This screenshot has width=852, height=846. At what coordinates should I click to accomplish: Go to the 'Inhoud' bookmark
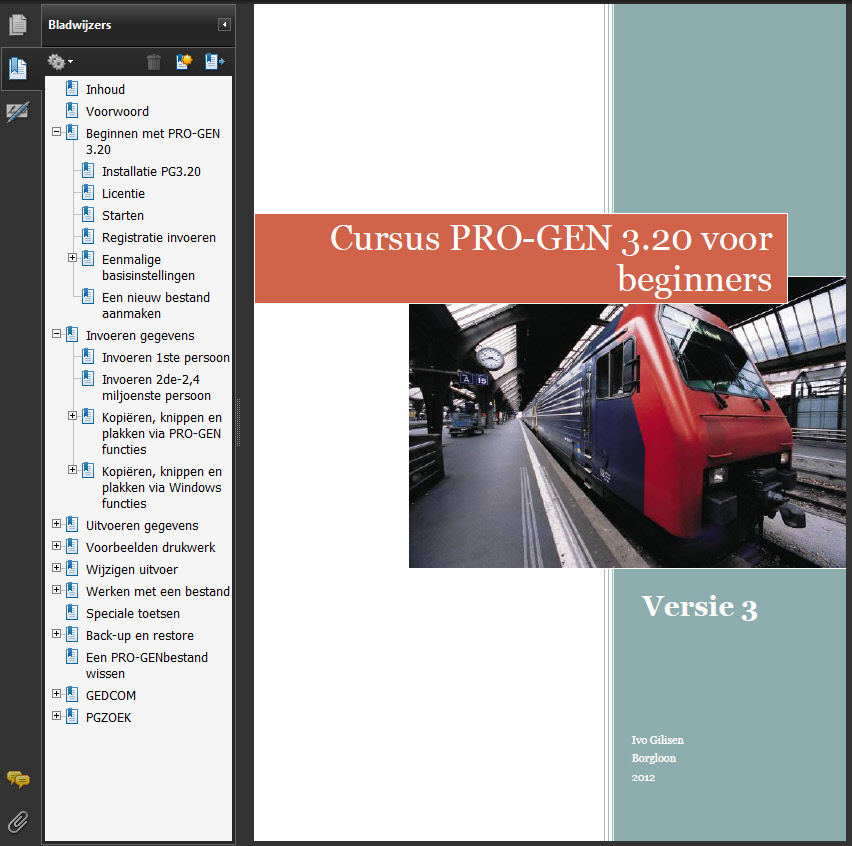pos(105,90)
